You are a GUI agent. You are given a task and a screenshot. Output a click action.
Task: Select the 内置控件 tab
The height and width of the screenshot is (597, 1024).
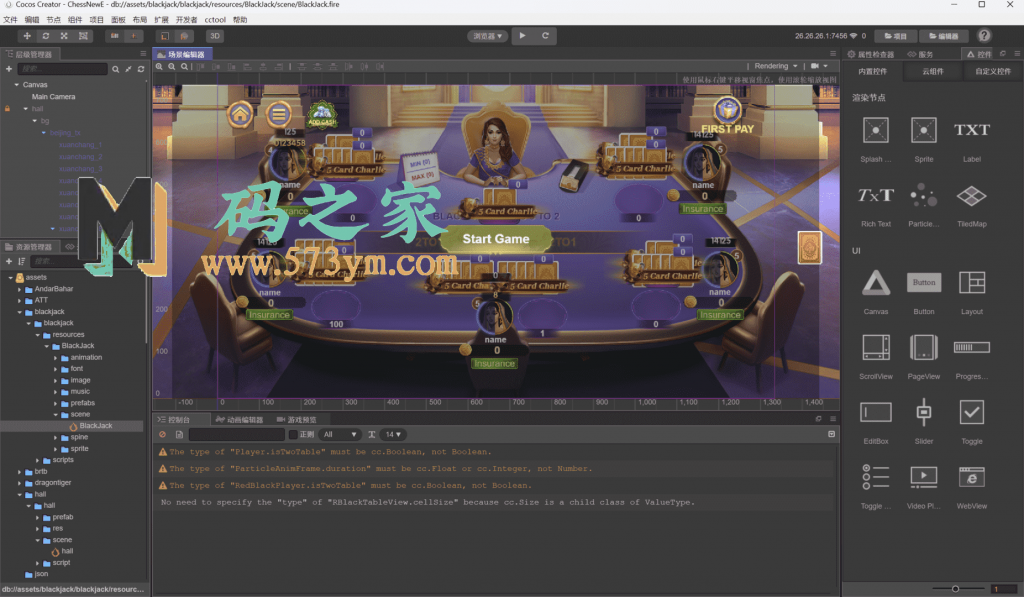pyautogui.click(x=872, y=71)
